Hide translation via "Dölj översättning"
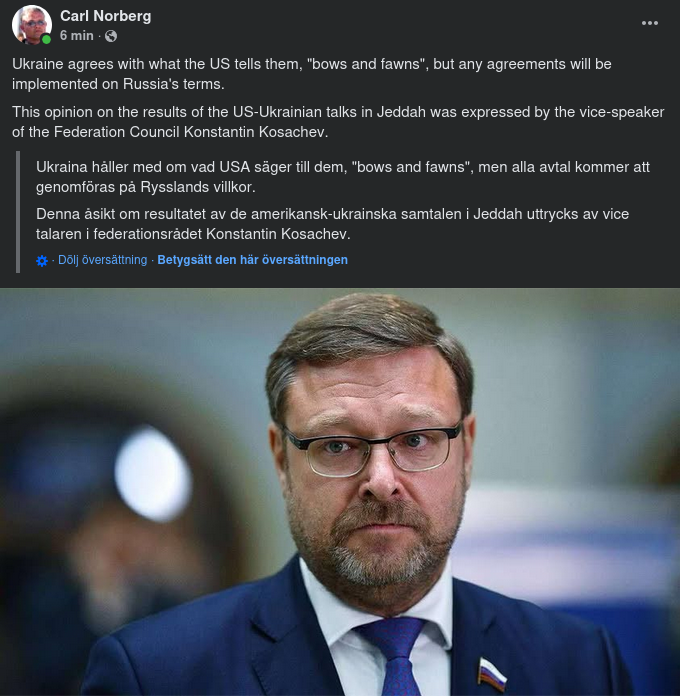 point(102,260)
